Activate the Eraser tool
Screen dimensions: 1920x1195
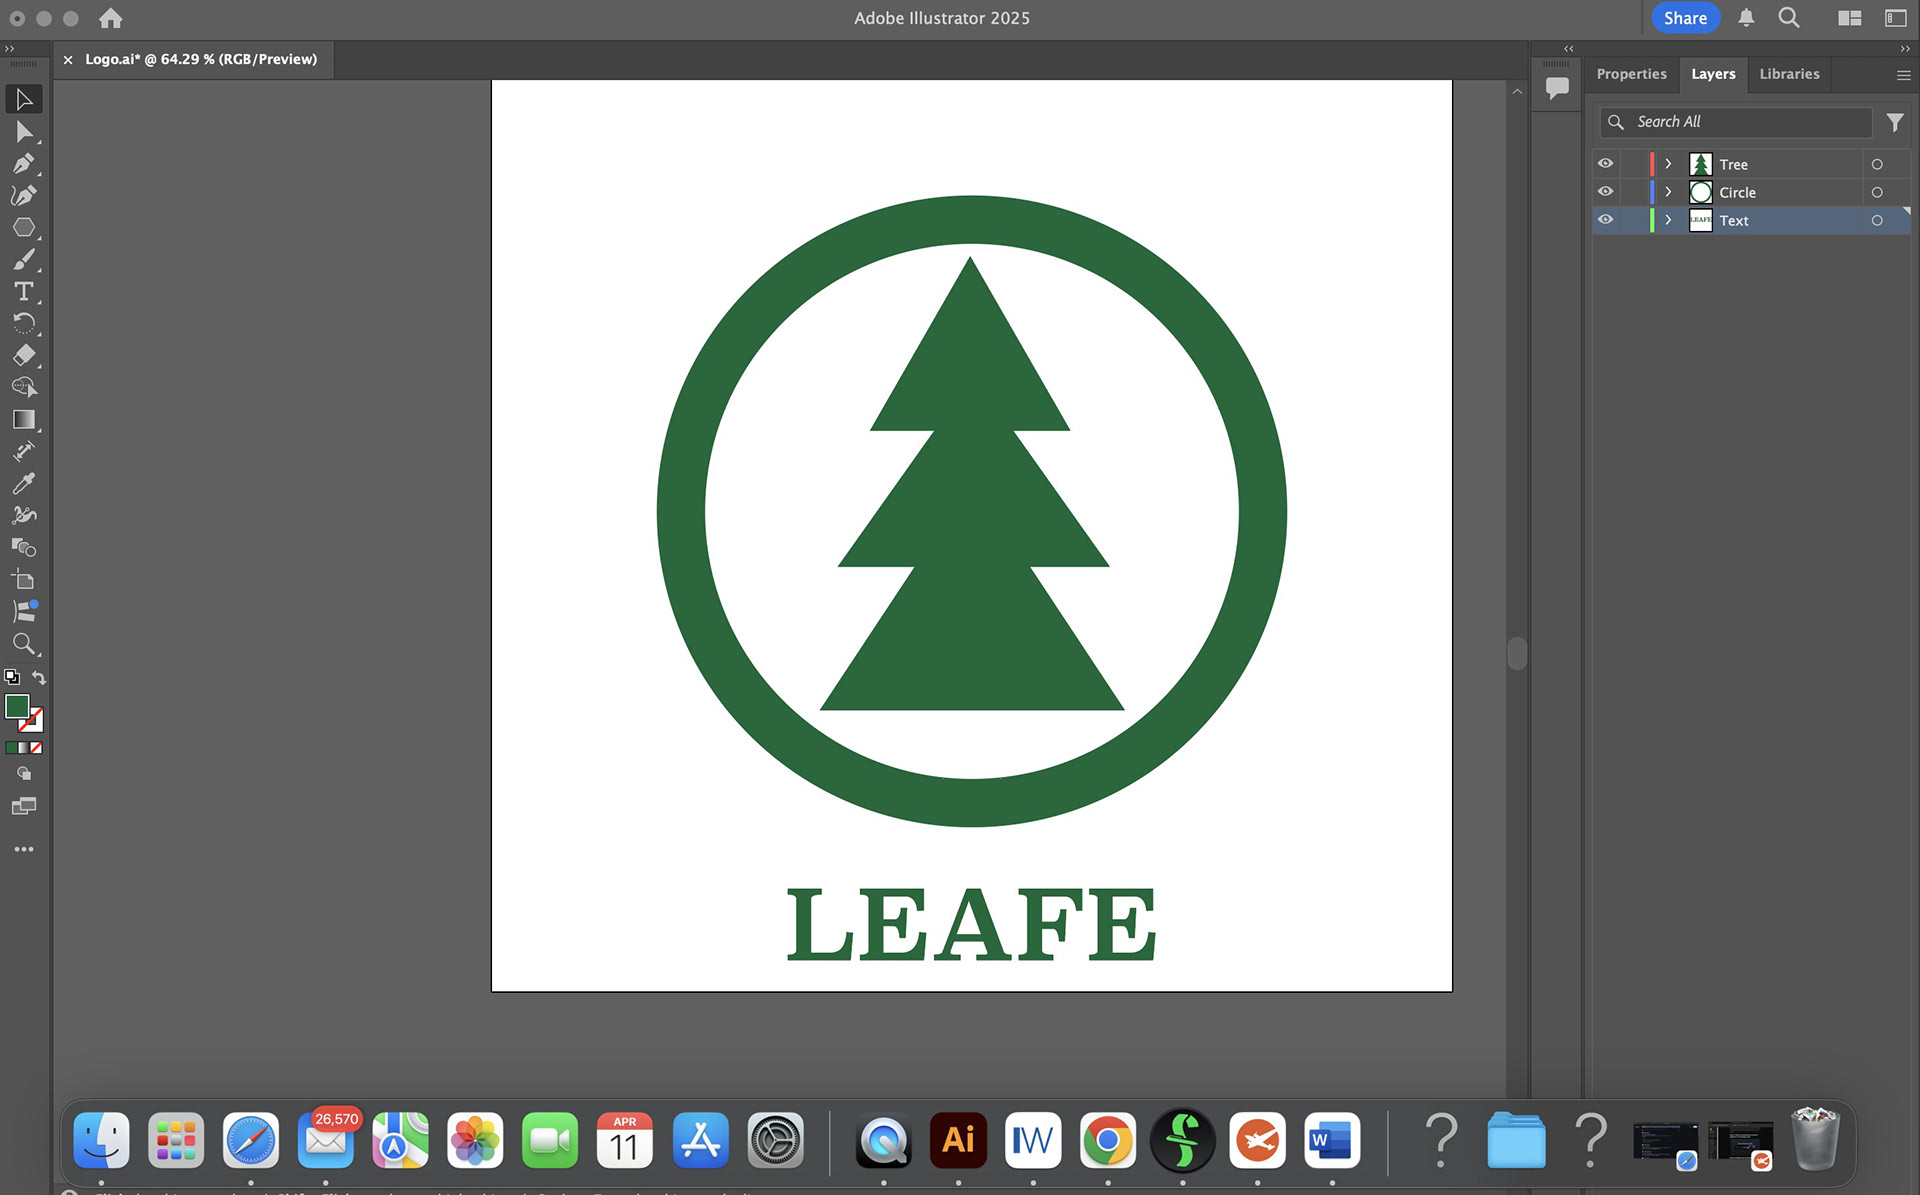(x=24, y=355)
